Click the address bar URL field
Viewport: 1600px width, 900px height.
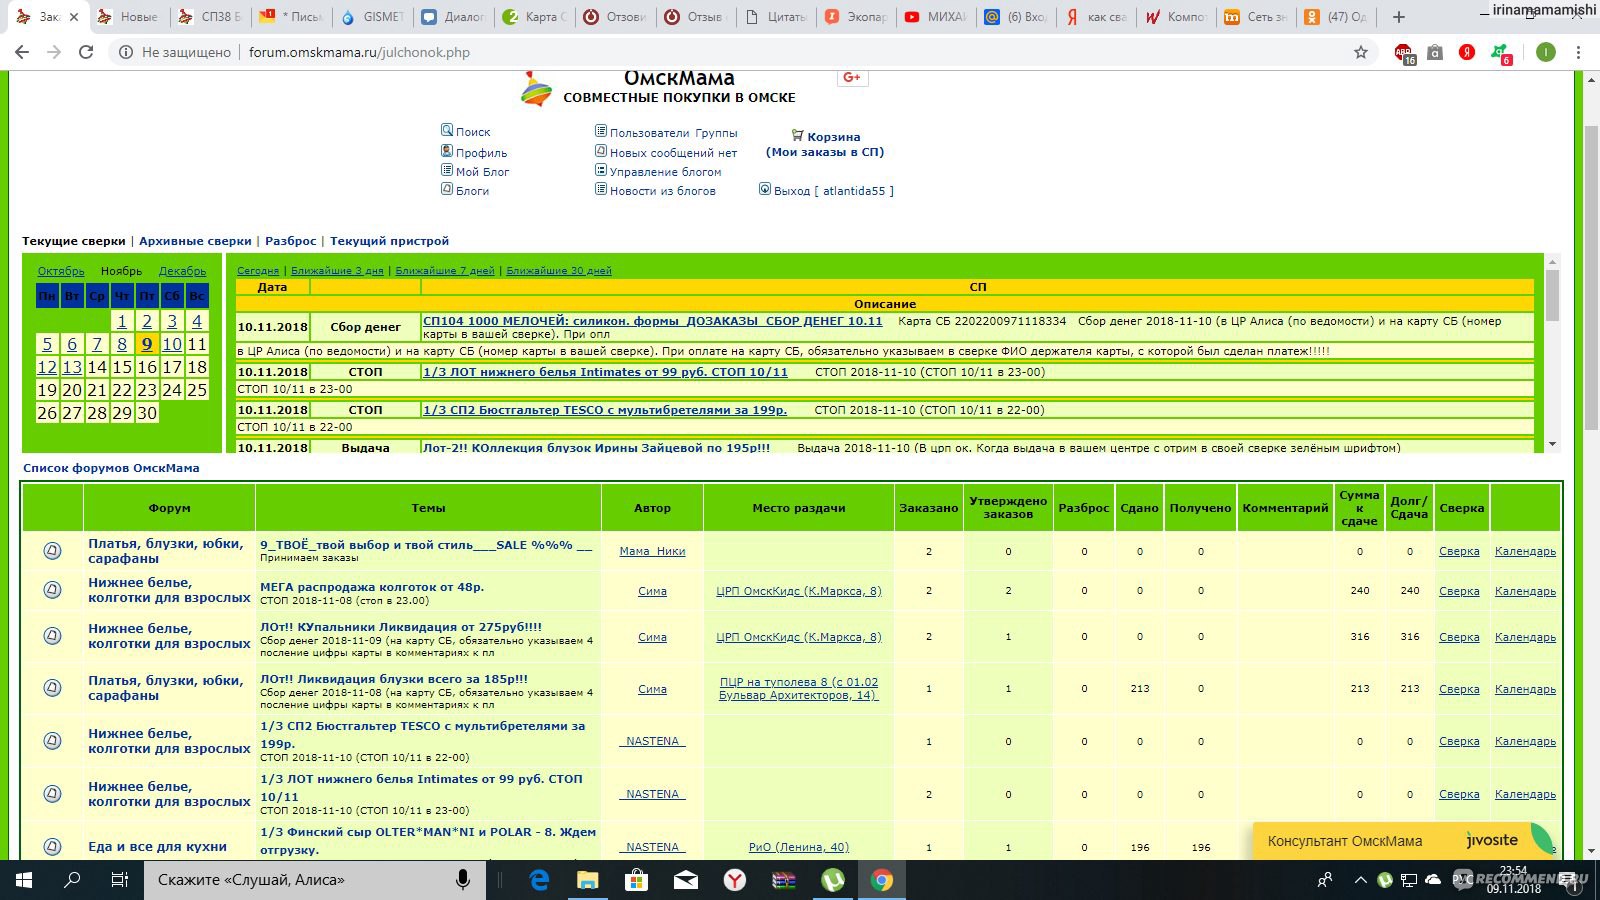[x=700, y=52]
